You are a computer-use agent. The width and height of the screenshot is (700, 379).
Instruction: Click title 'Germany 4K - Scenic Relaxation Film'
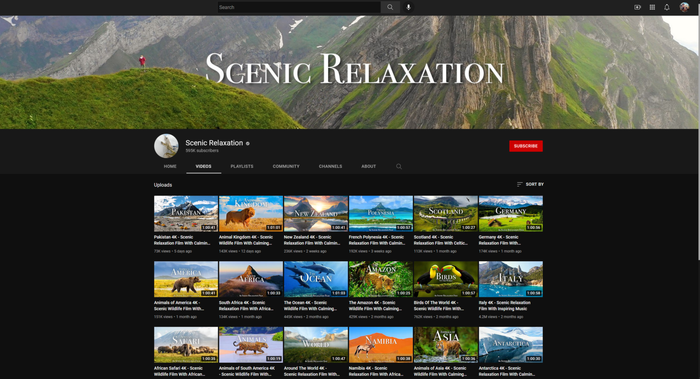point(500,240)
